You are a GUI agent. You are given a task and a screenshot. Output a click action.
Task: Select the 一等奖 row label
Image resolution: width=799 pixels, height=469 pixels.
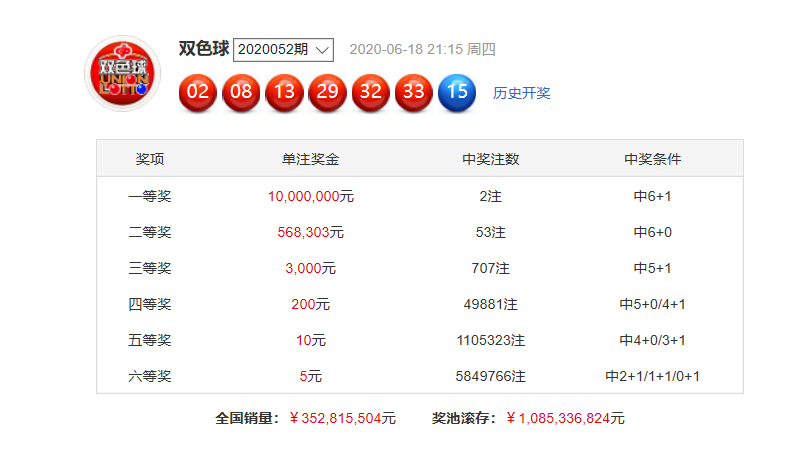tap(150, 196)
